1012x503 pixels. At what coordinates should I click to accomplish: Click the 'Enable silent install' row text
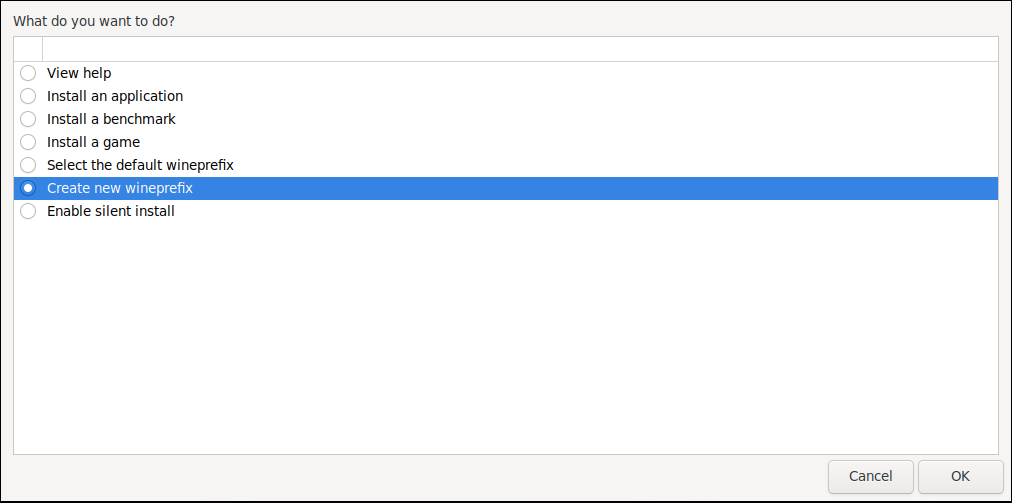tap(111, 211)
